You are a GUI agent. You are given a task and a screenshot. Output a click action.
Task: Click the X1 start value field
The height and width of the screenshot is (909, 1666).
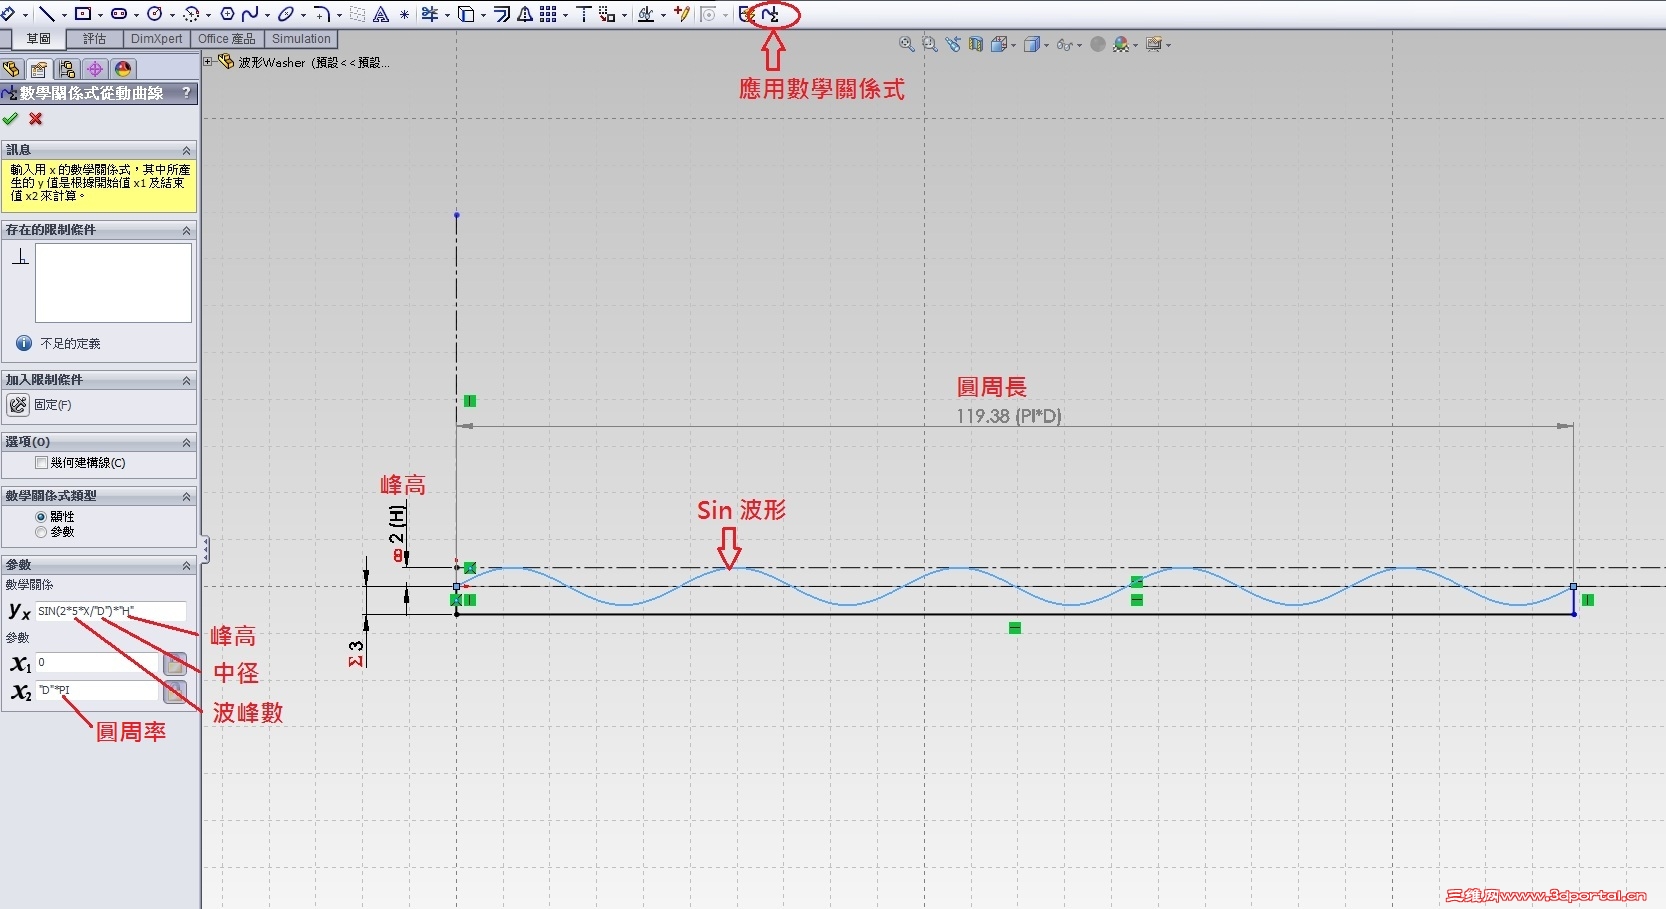tap(98, 663)
